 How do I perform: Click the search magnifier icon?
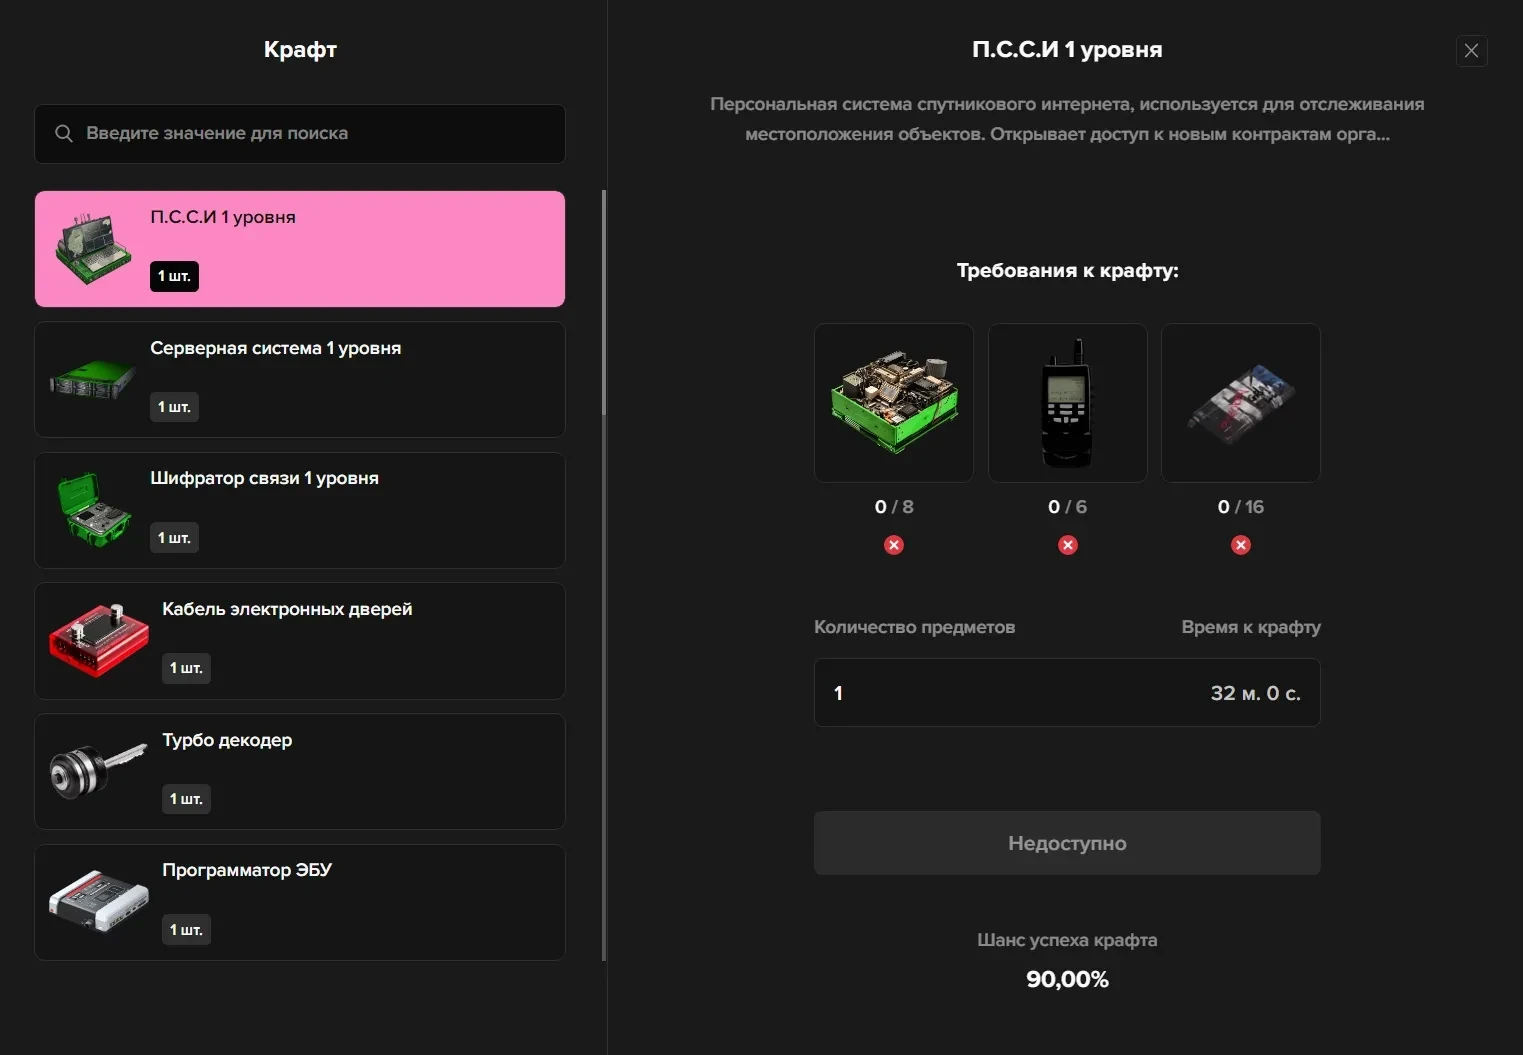coord(64,133)
